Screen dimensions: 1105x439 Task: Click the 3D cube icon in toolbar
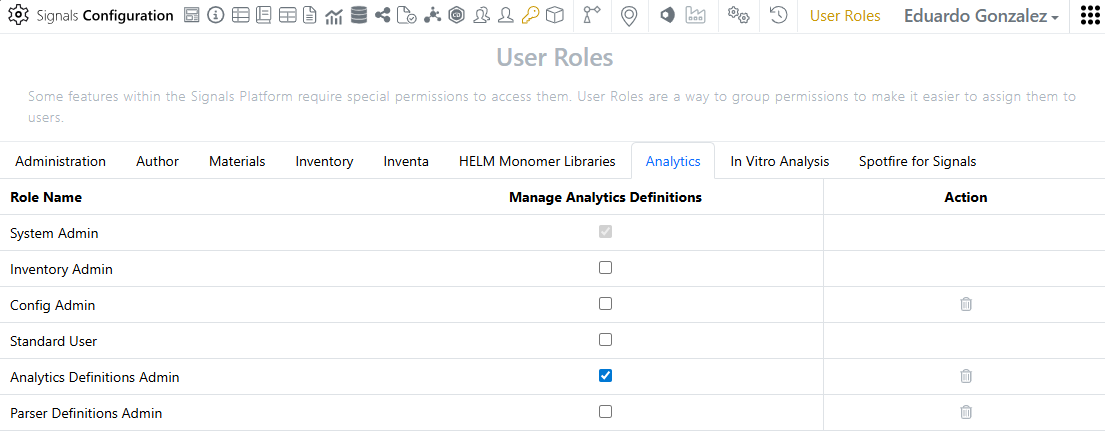(554, 16)
